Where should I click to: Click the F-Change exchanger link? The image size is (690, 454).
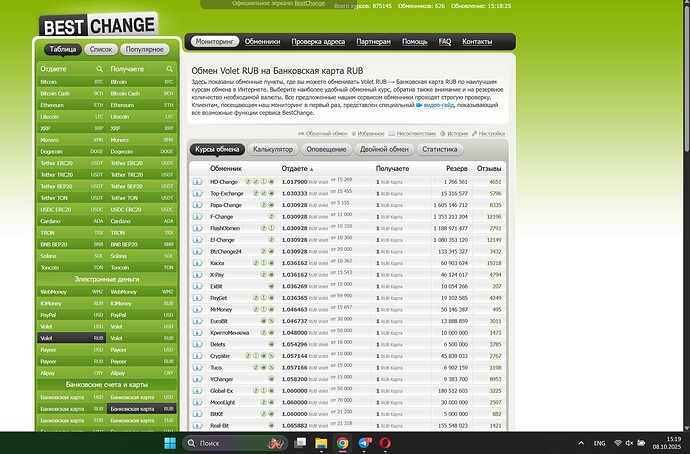click(x=222, y=214)
